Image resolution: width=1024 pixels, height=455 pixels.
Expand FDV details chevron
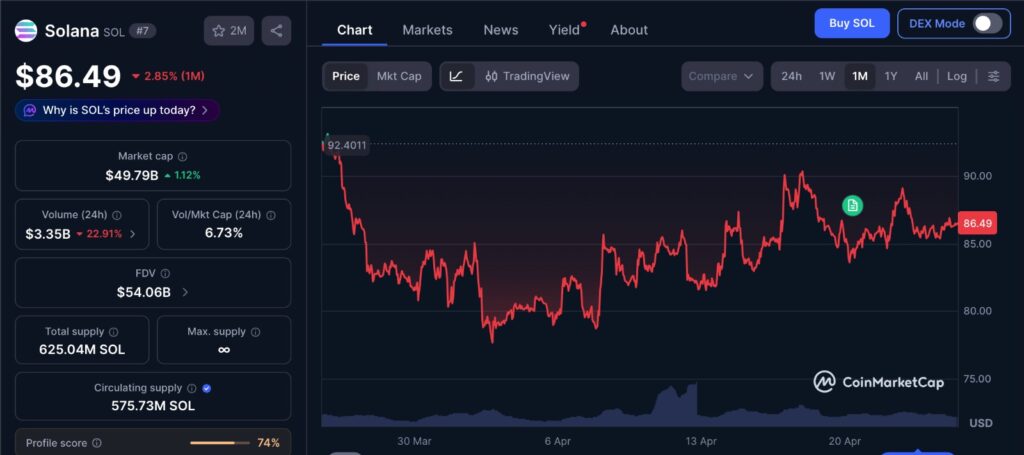tap(185, 292)
